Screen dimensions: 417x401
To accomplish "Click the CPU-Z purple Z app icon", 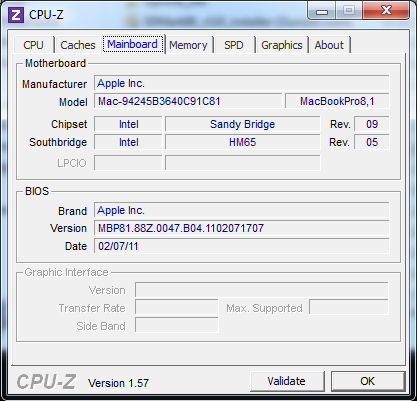I will pyautogui.click(x=16, y=15).
